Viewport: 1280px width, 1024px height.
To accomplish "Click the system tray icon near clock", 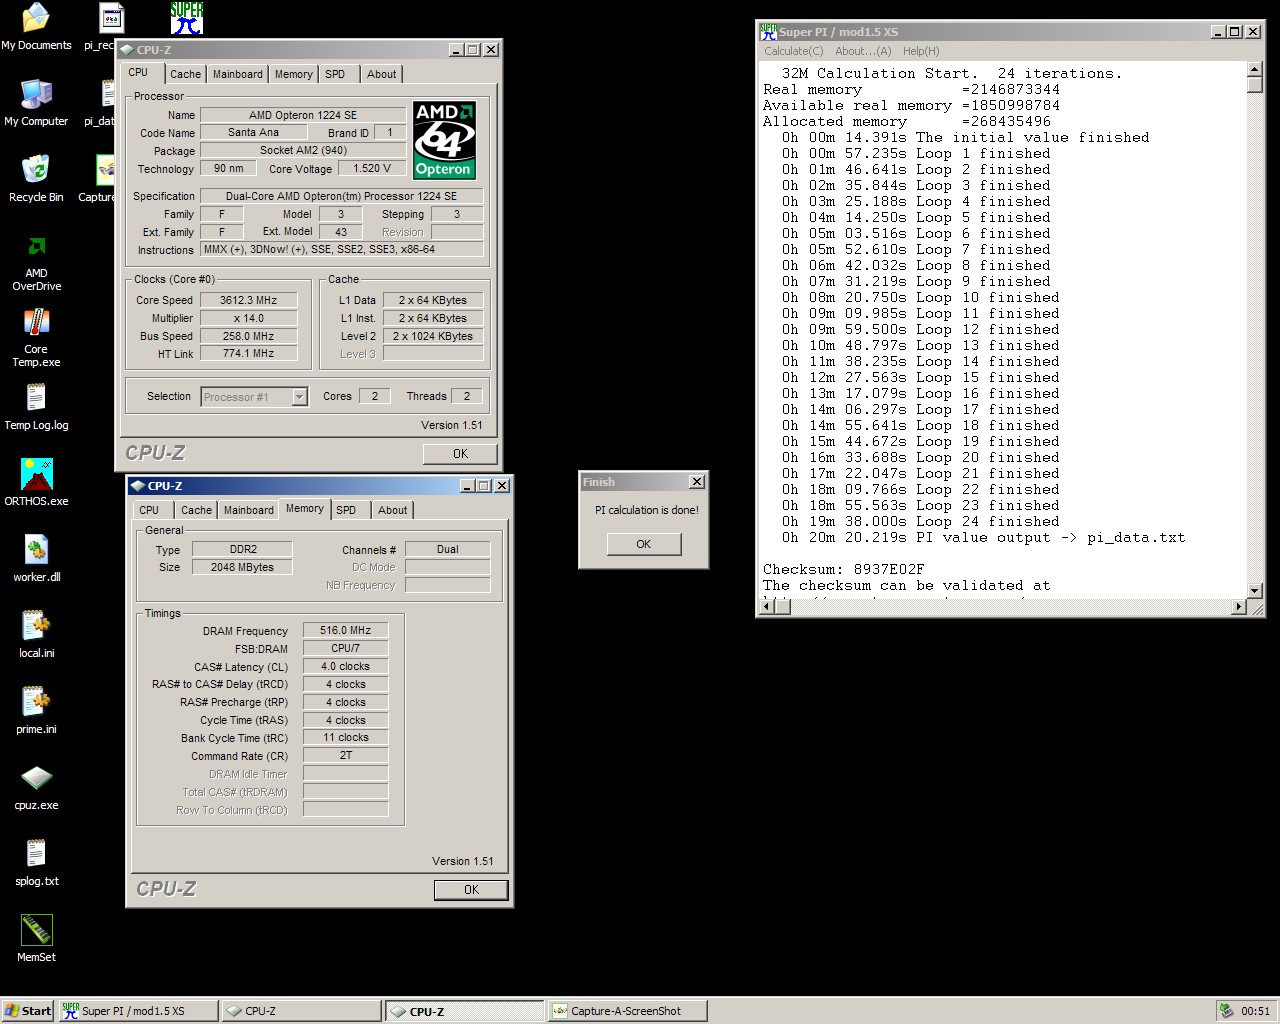I will point(1226,1011).
